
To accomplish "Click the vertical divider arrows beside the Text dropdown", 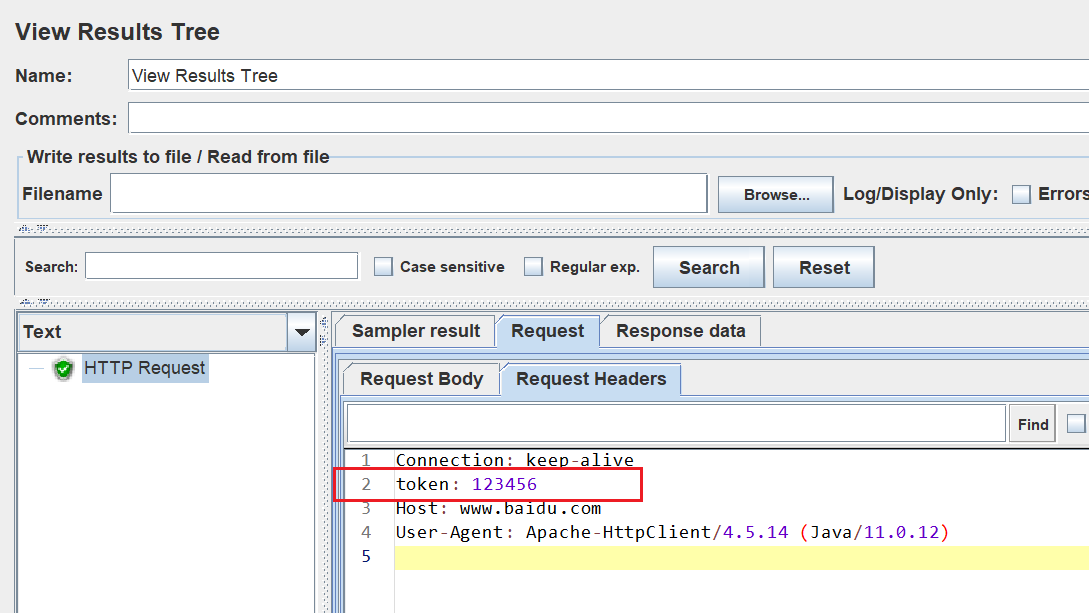I will point(324,331).
